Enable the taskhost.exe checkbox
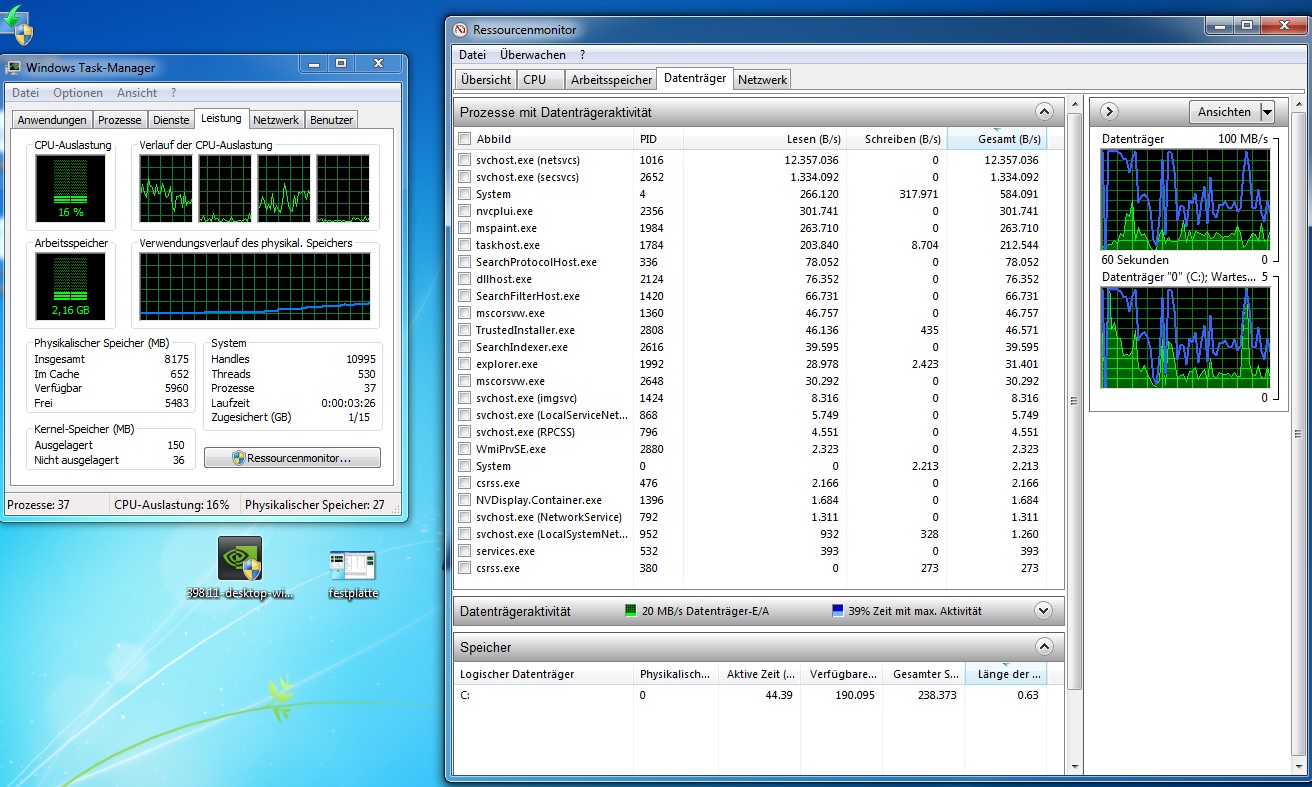 464,245
